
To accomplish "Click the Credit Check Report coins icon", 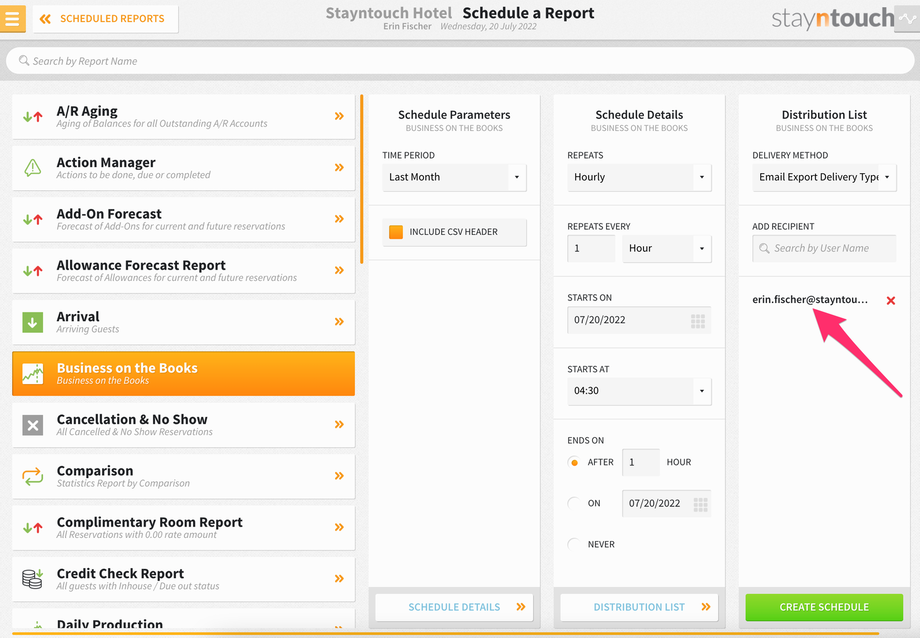I will click(x=33, y=579).
